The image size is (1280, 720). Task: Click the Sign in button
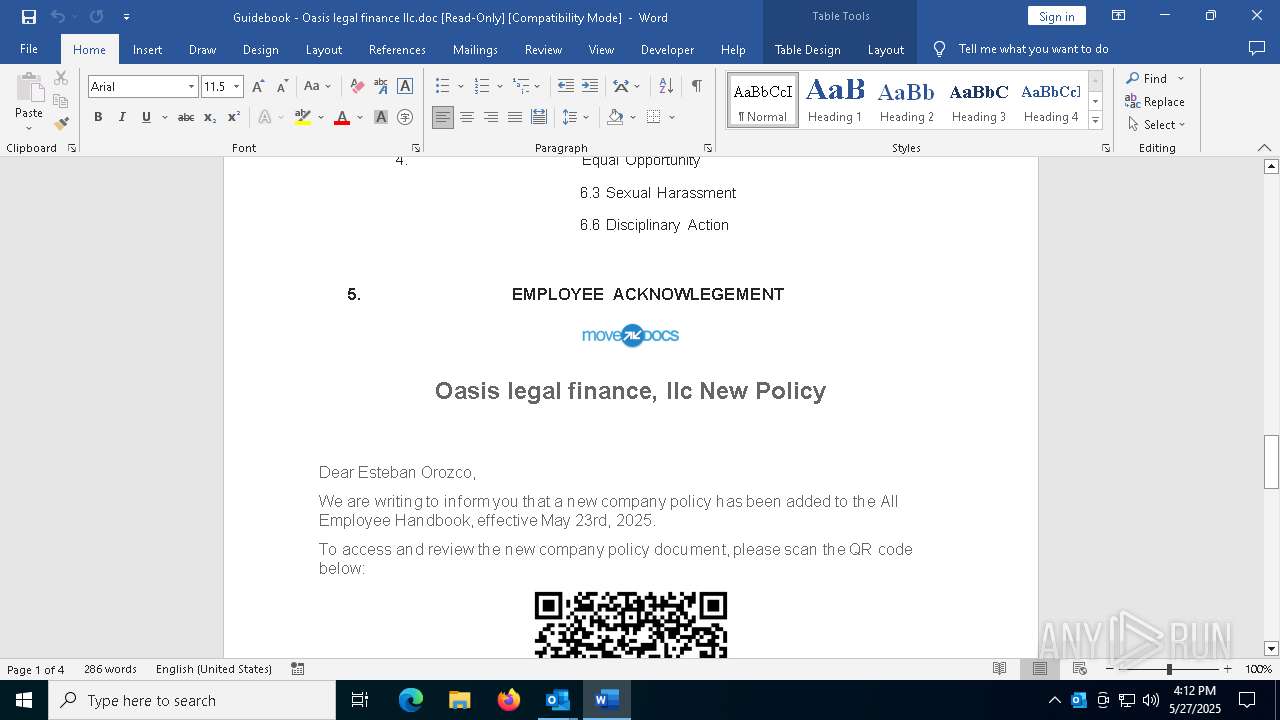coord(1056,16)
